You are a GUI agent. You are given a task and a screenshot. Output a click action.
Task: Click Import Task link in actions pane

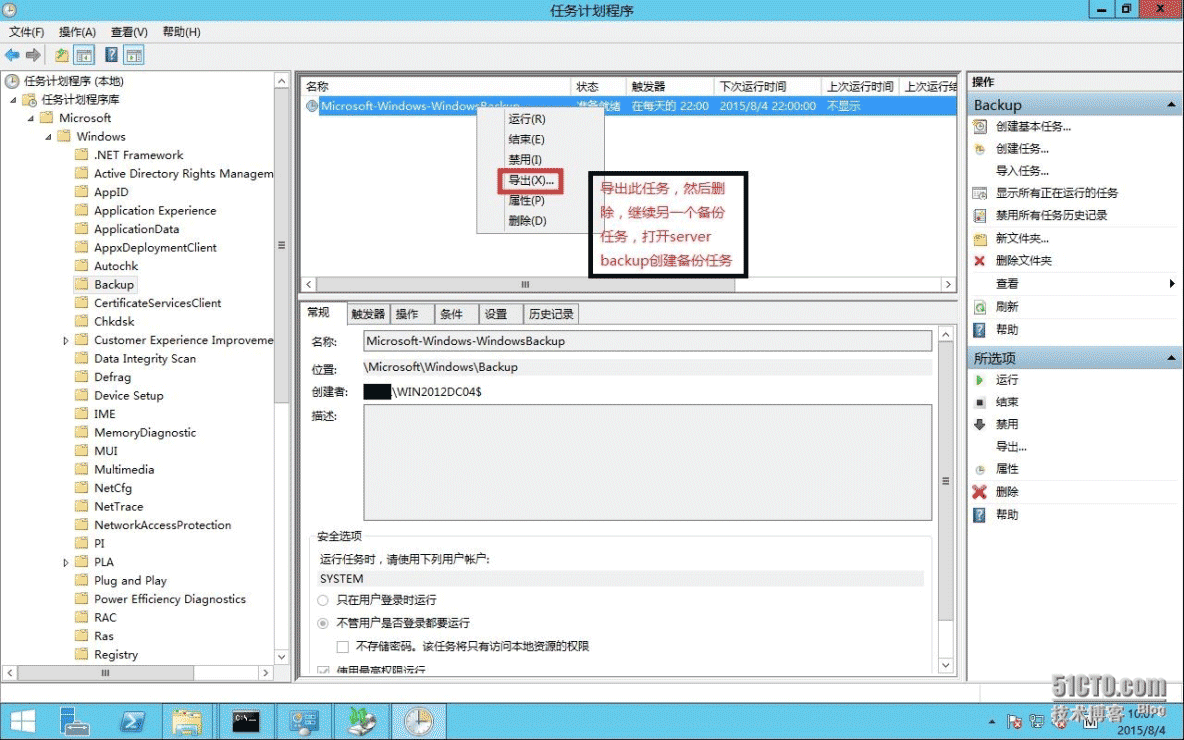click(1022, 171)
